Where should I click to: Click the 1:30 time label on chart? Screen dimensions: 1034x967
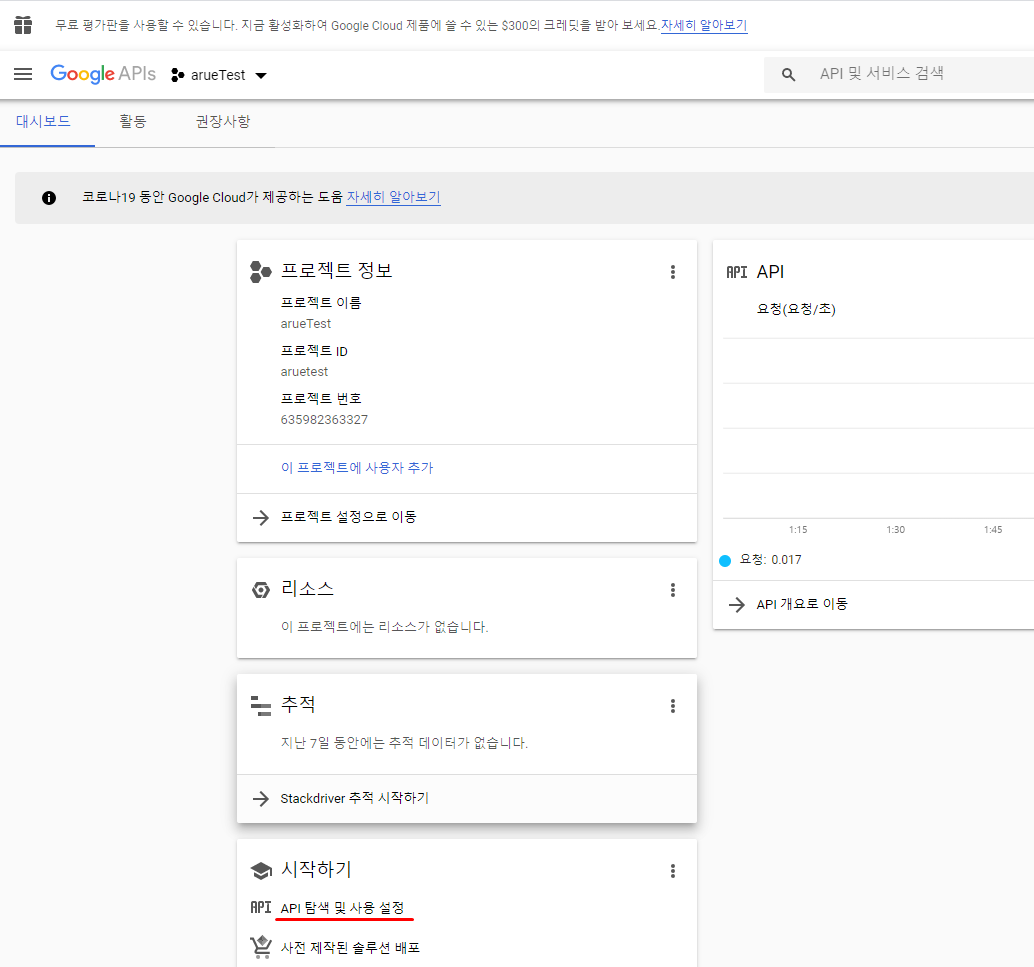896,530
